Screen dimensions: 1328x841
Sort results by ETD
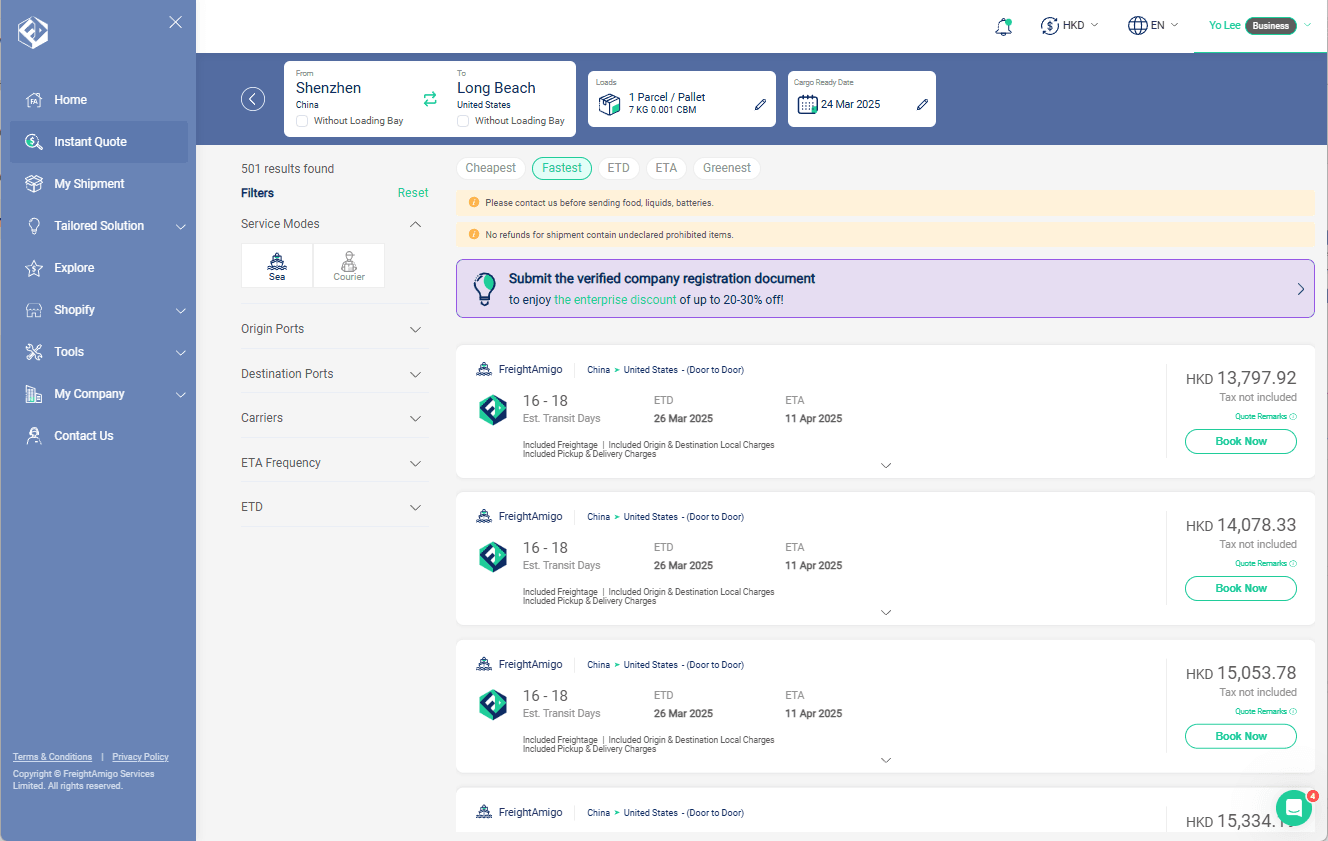[x=619, y=168]
